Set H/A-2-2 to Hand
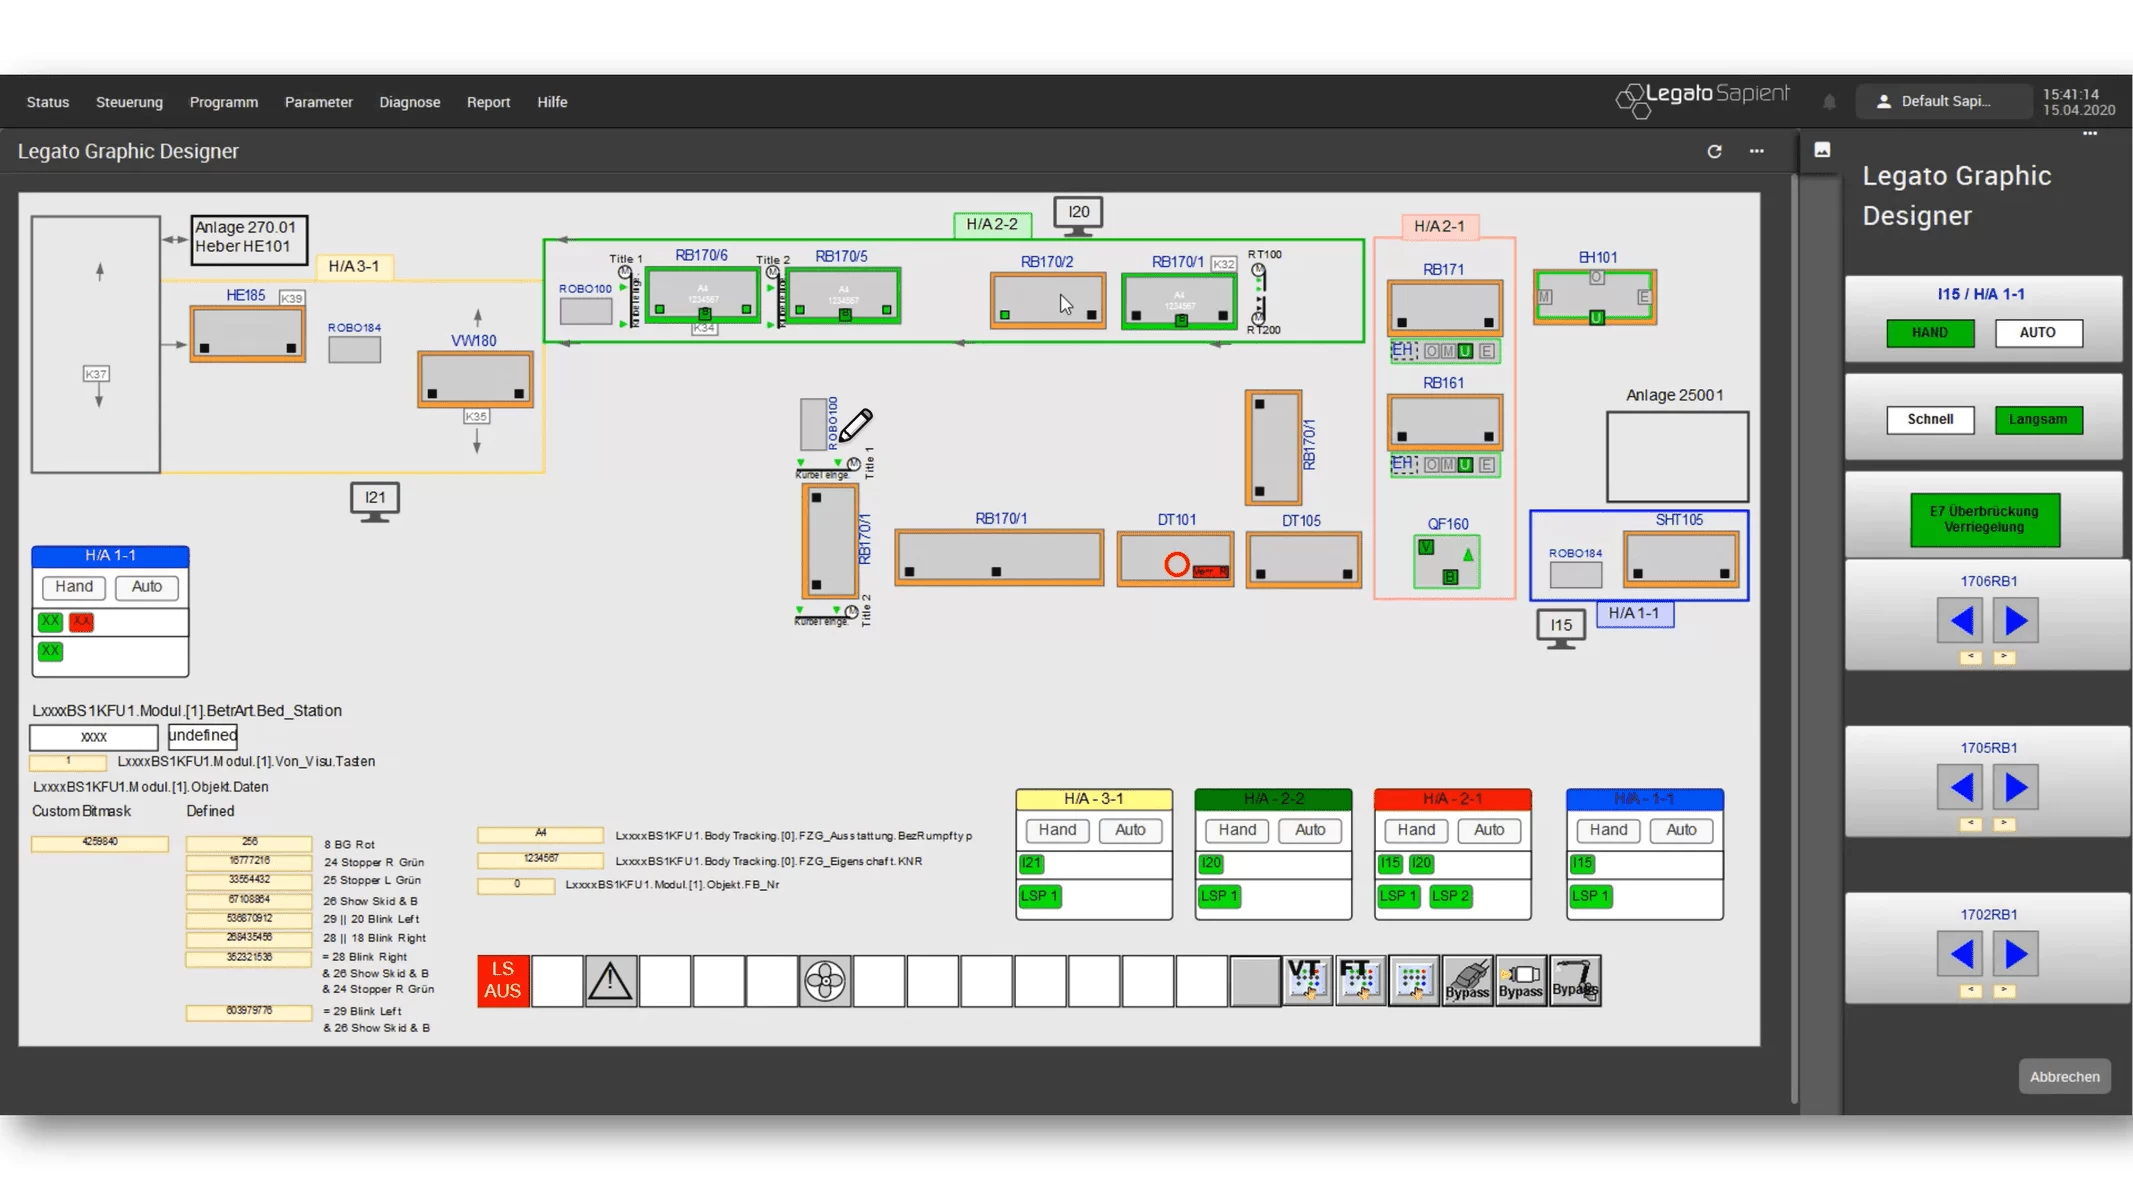The image size is (2133, 1200). [1237, 830]
